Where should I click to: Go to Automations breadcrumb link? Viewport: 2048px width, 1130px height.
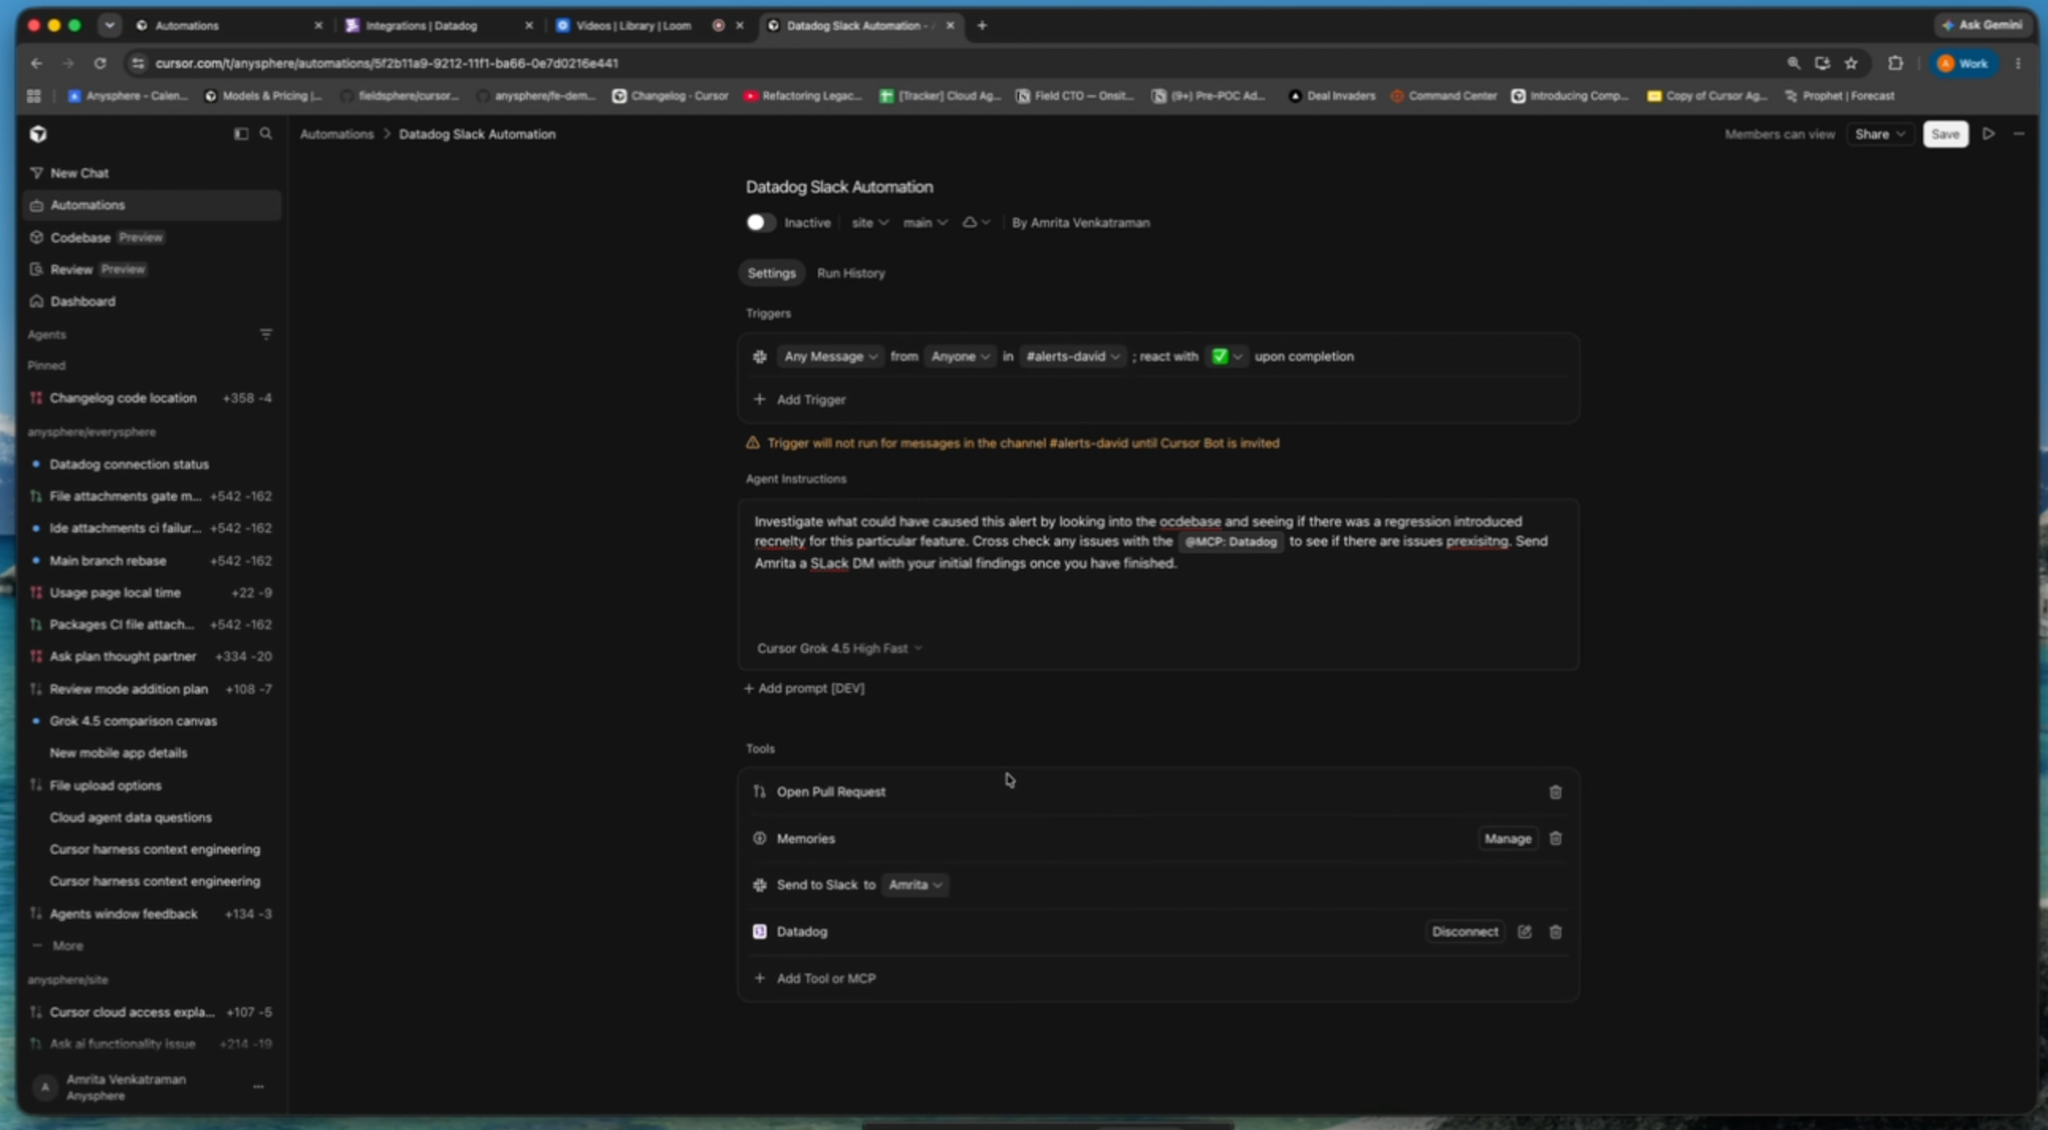click(336, 134)
